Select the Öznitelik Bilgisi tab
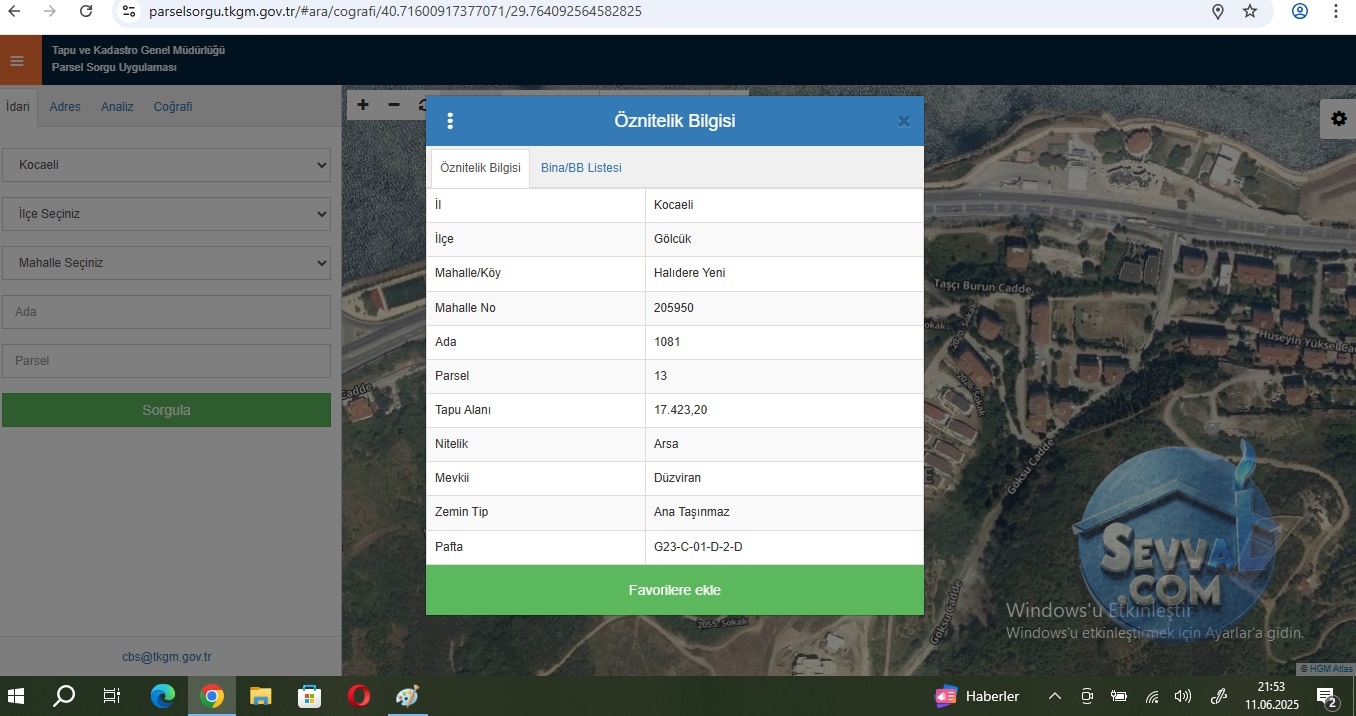This screenshot has height=716, width=1356. [480, 168]
